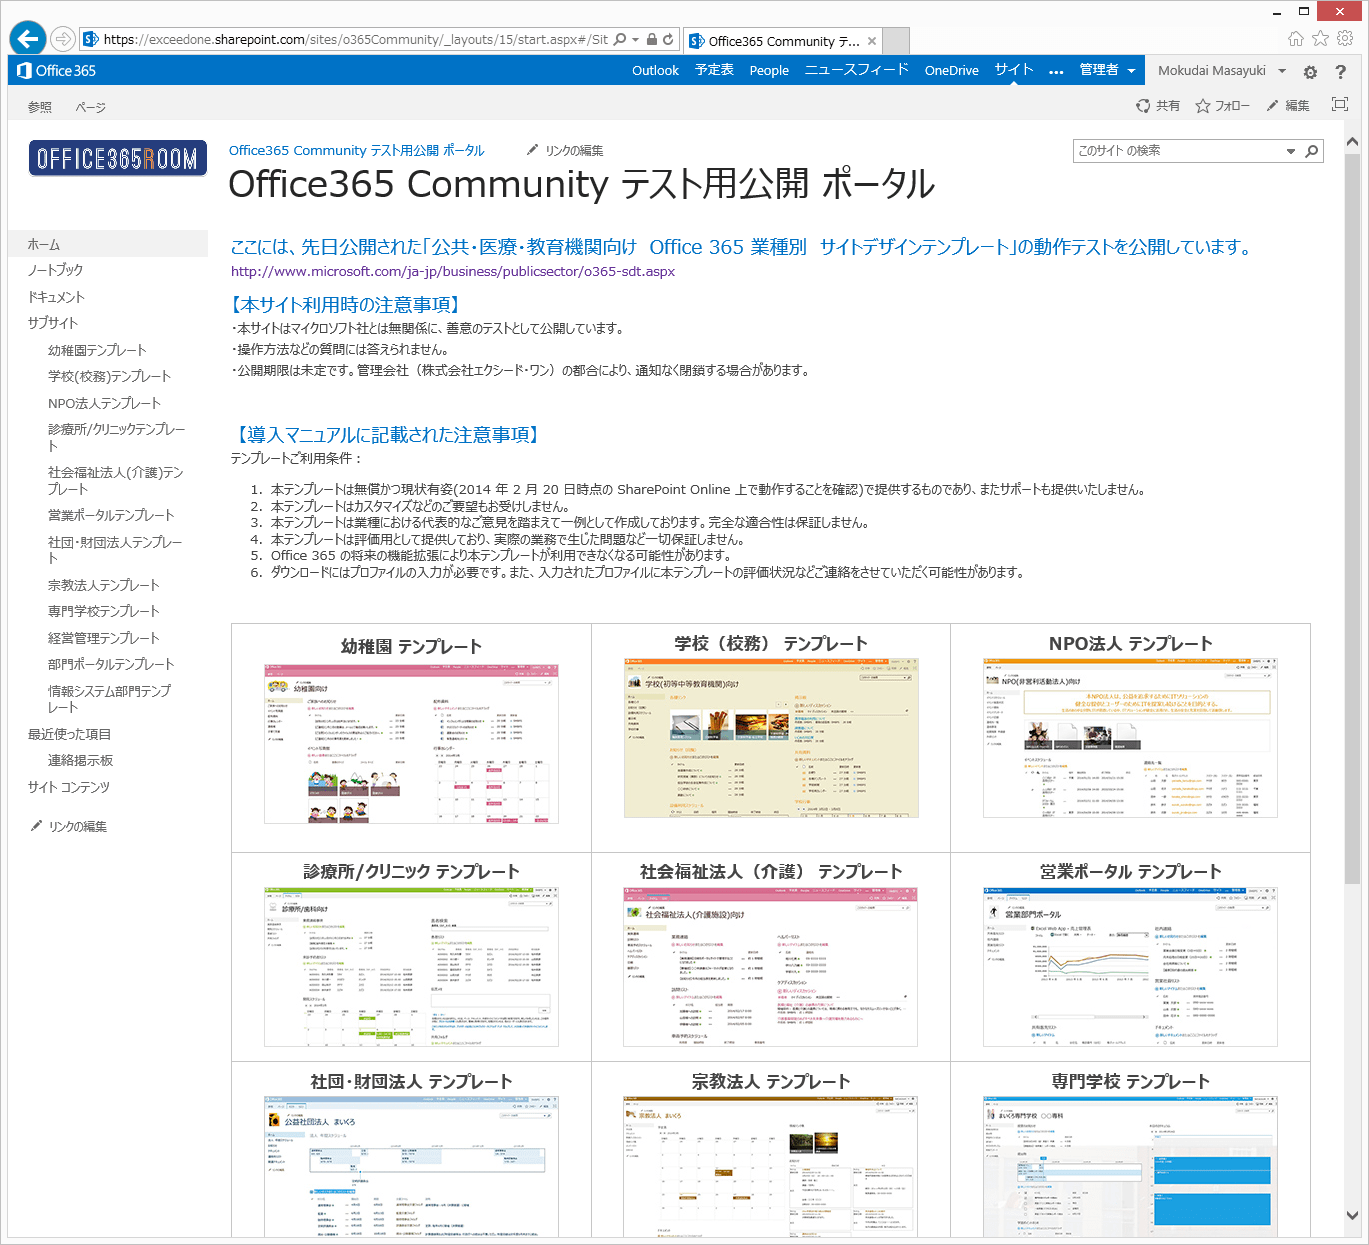Open 経営管理テンプレート navigation link
This screenshot has height=1245, width=1369.
104,638
